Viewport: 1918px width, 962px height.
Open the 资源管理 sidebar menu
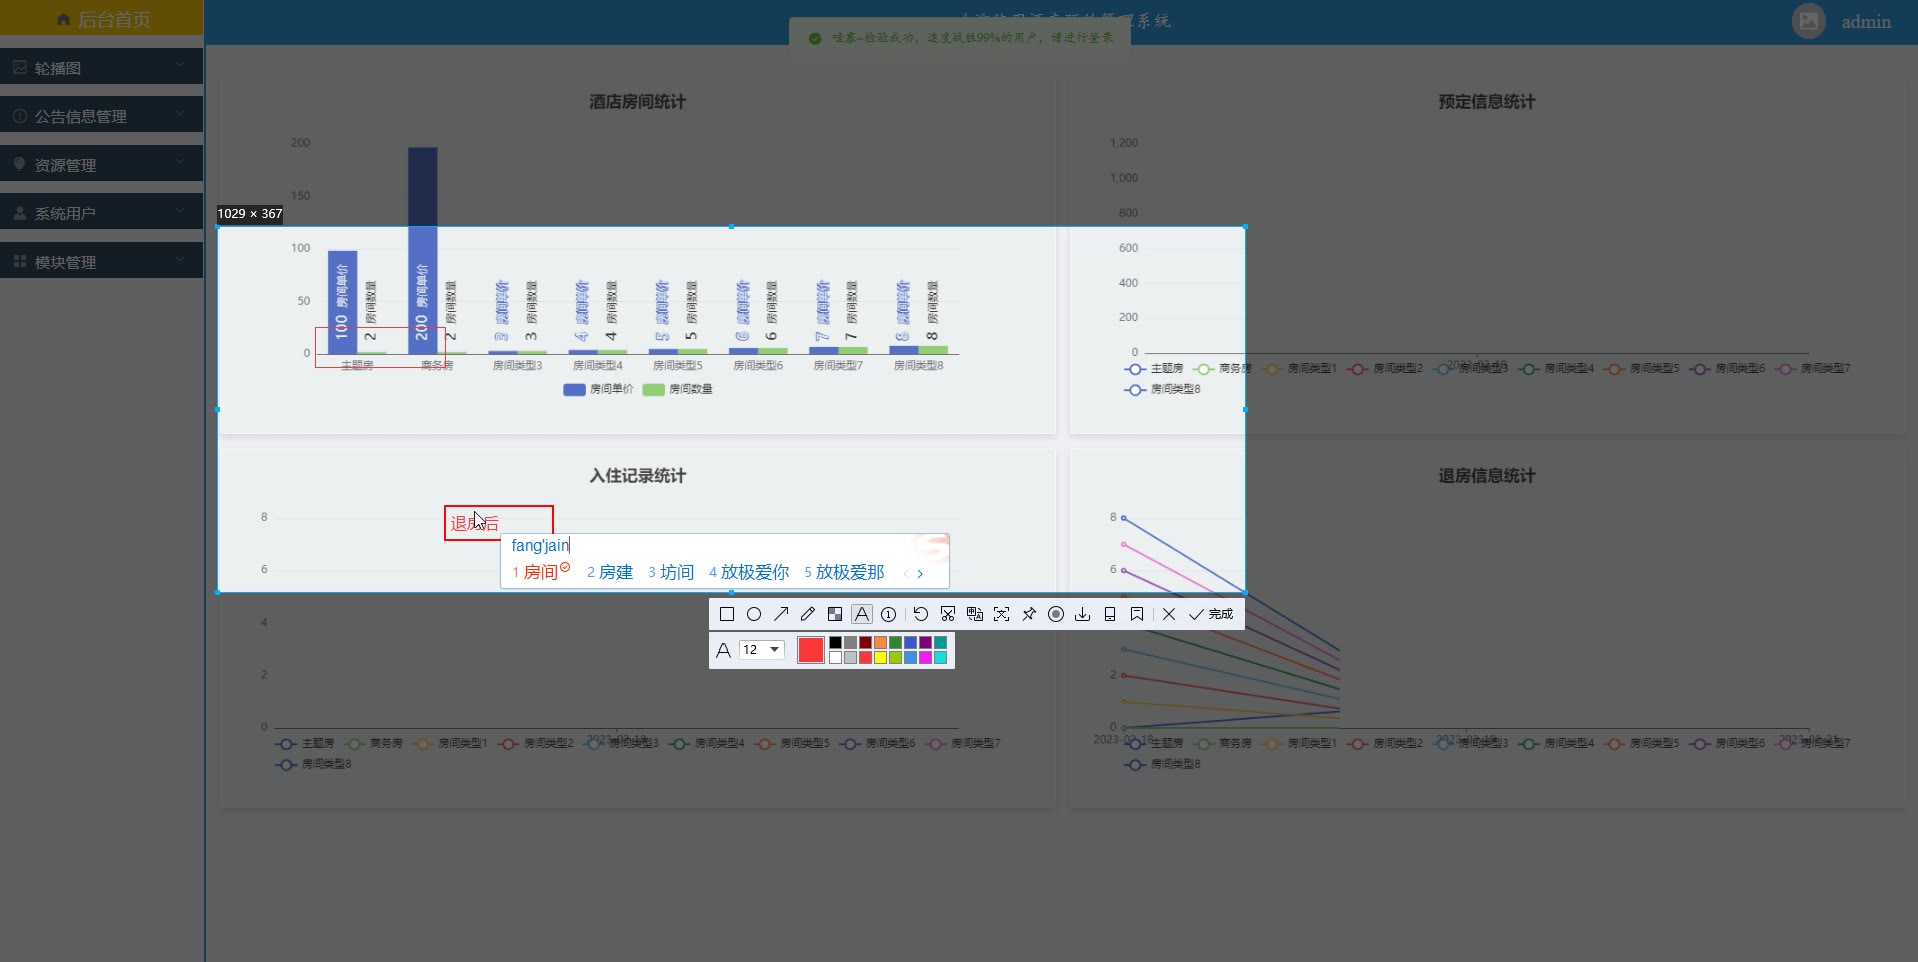(102, 164)
